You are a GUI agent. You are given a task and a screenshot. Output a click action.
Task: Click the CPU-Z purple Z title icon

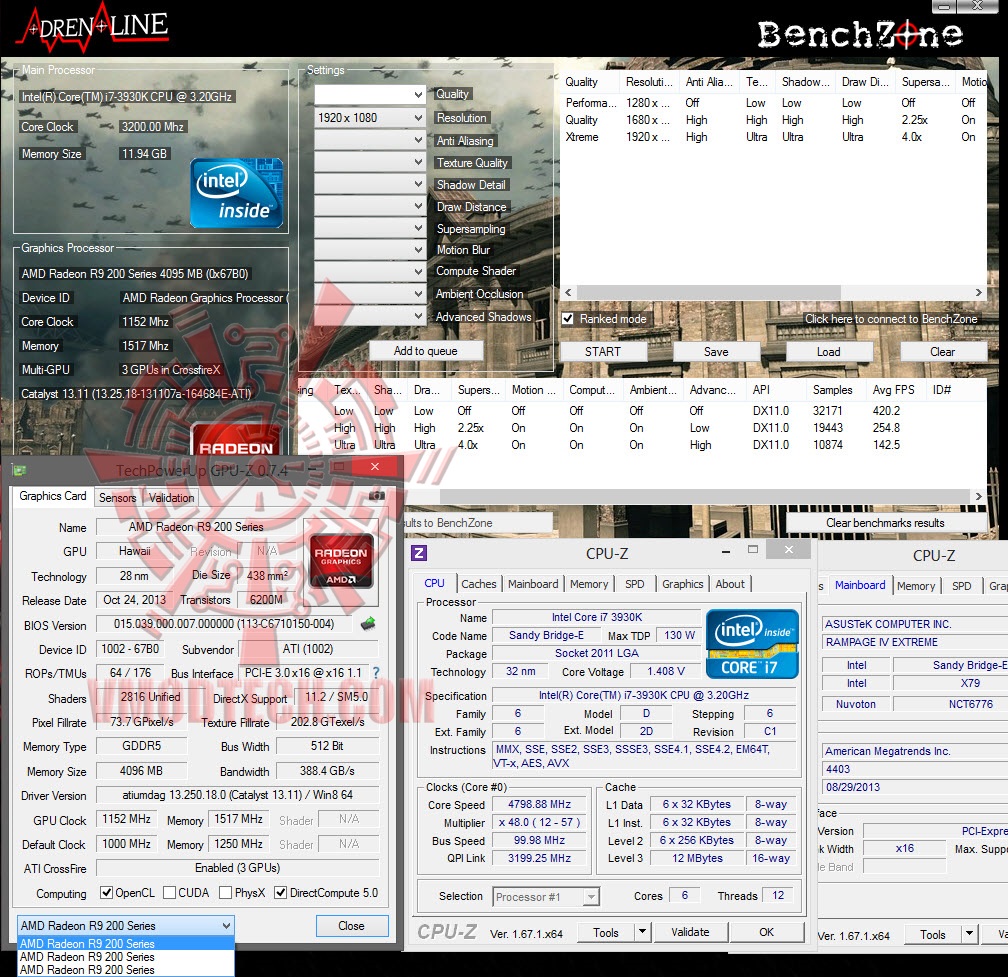(419, 553)
